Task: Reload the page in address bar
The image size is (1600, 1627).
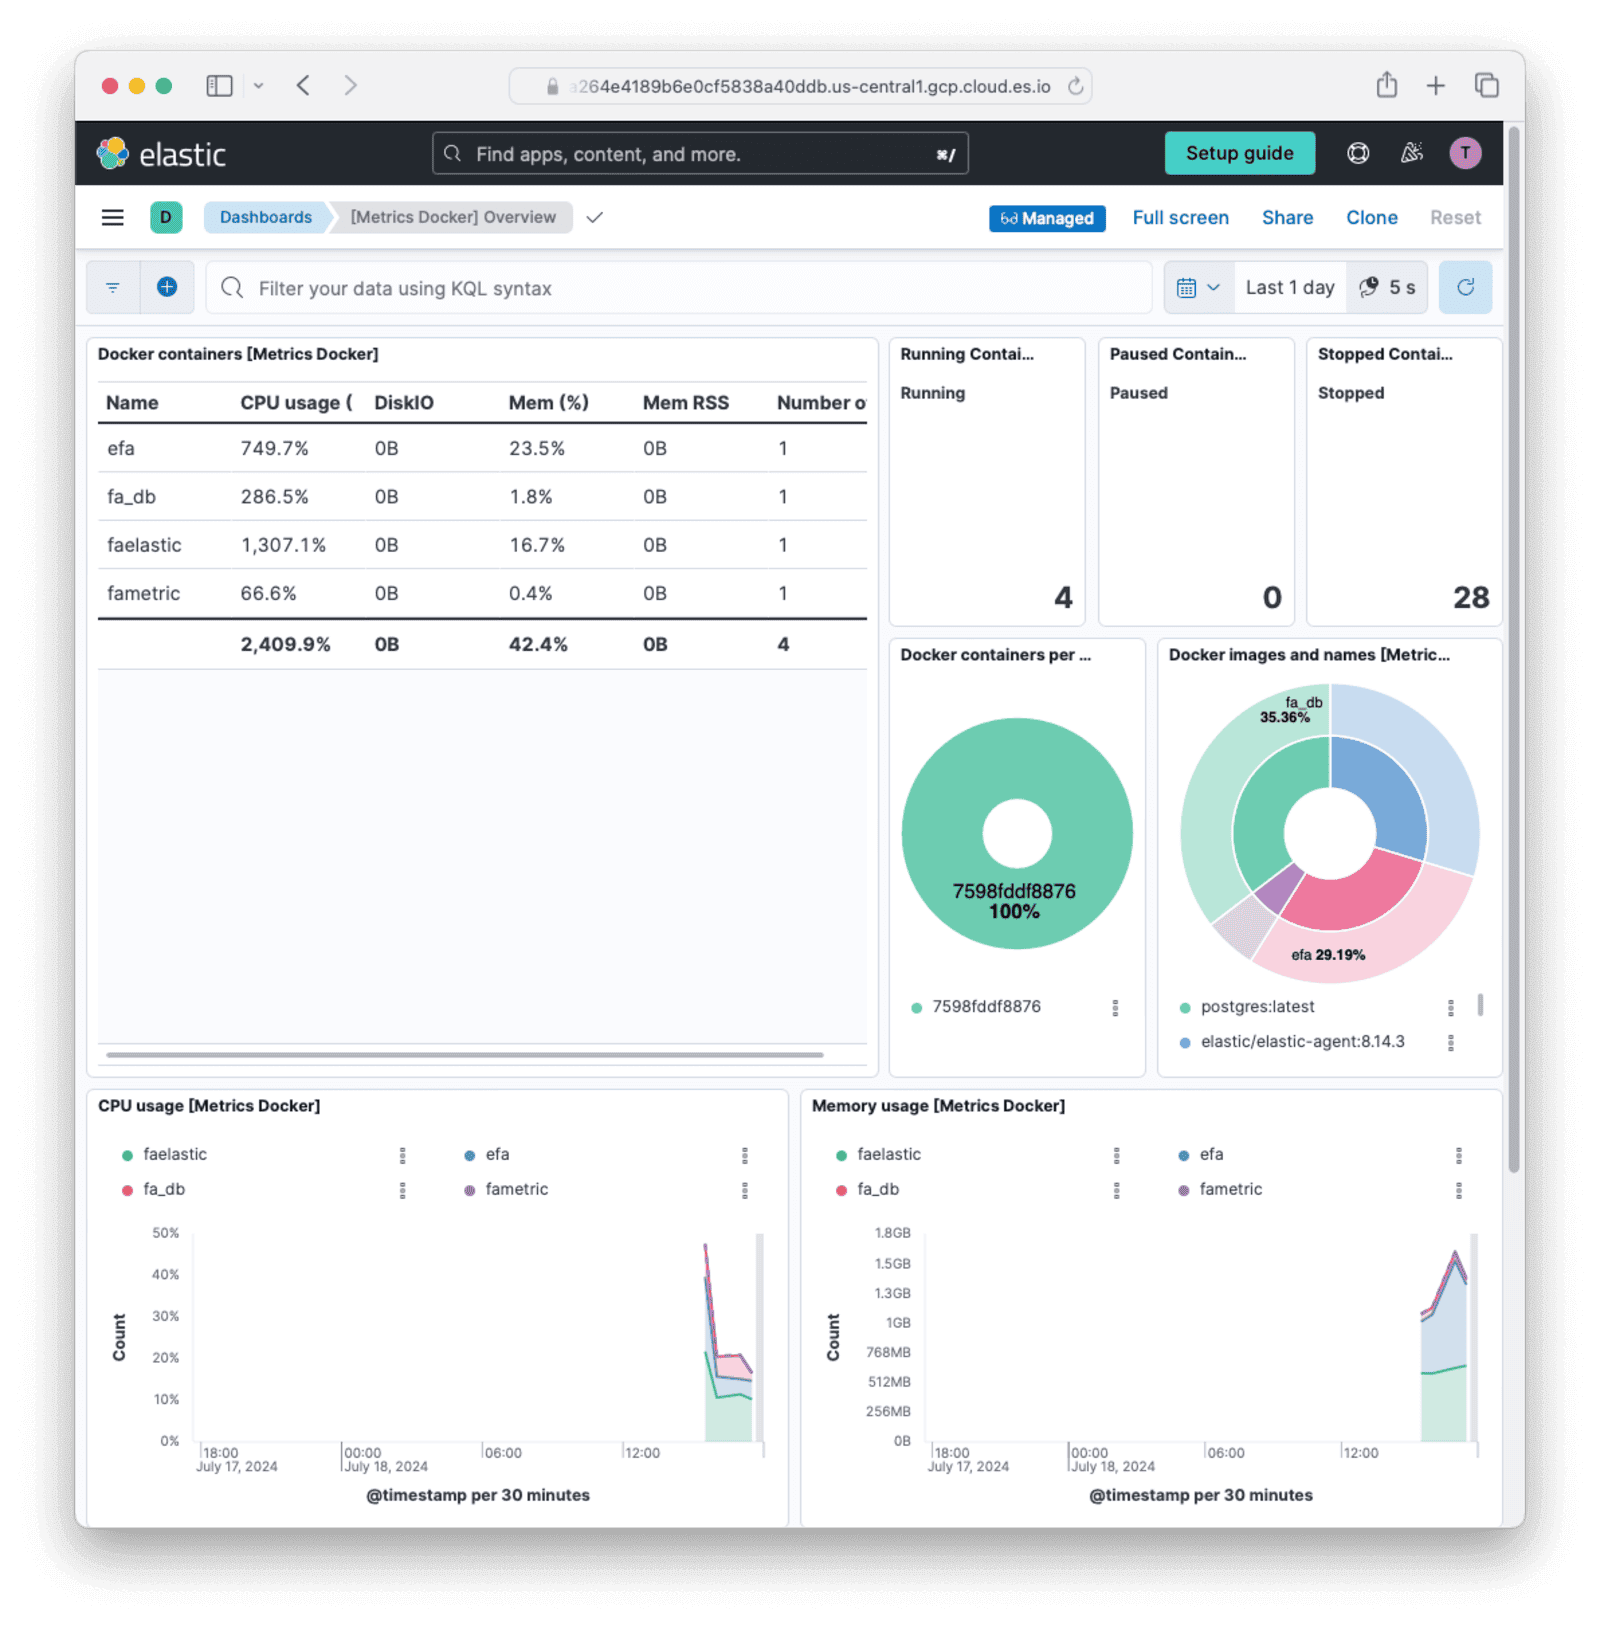Action: tap(1075, 86)
